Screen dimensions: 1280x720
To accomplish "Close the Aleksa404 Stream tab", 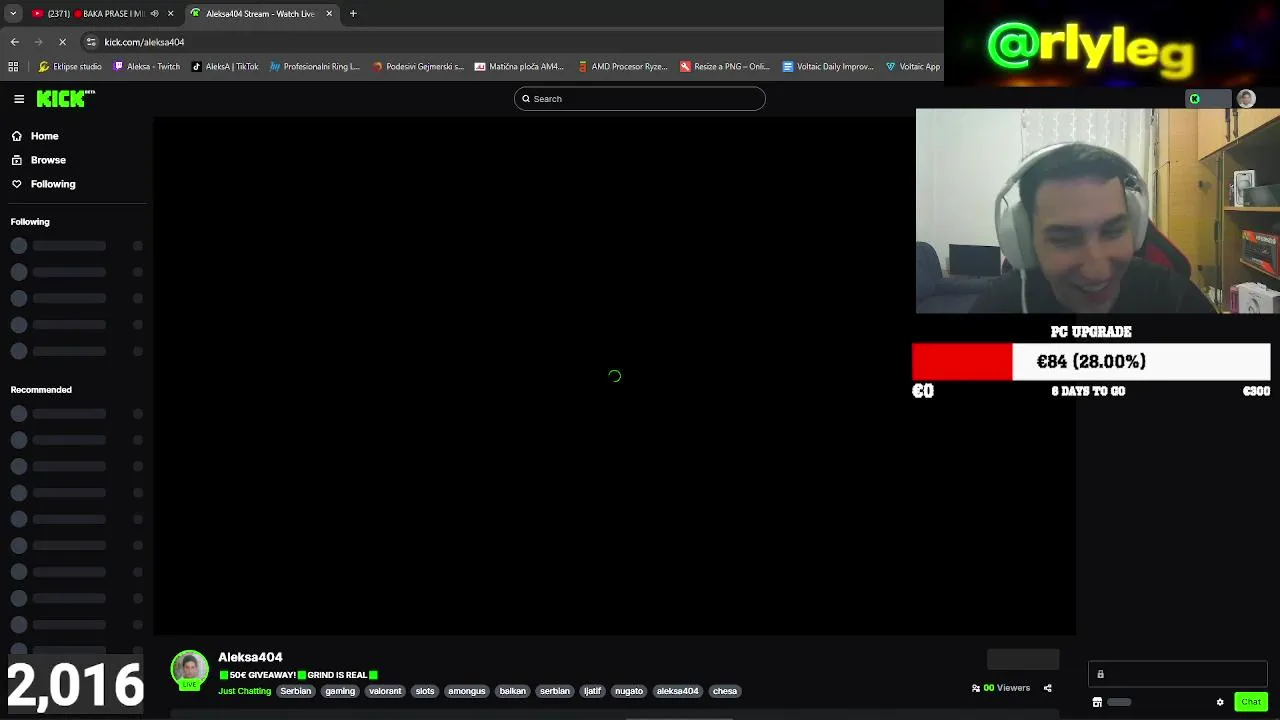I will pos(329,14).
